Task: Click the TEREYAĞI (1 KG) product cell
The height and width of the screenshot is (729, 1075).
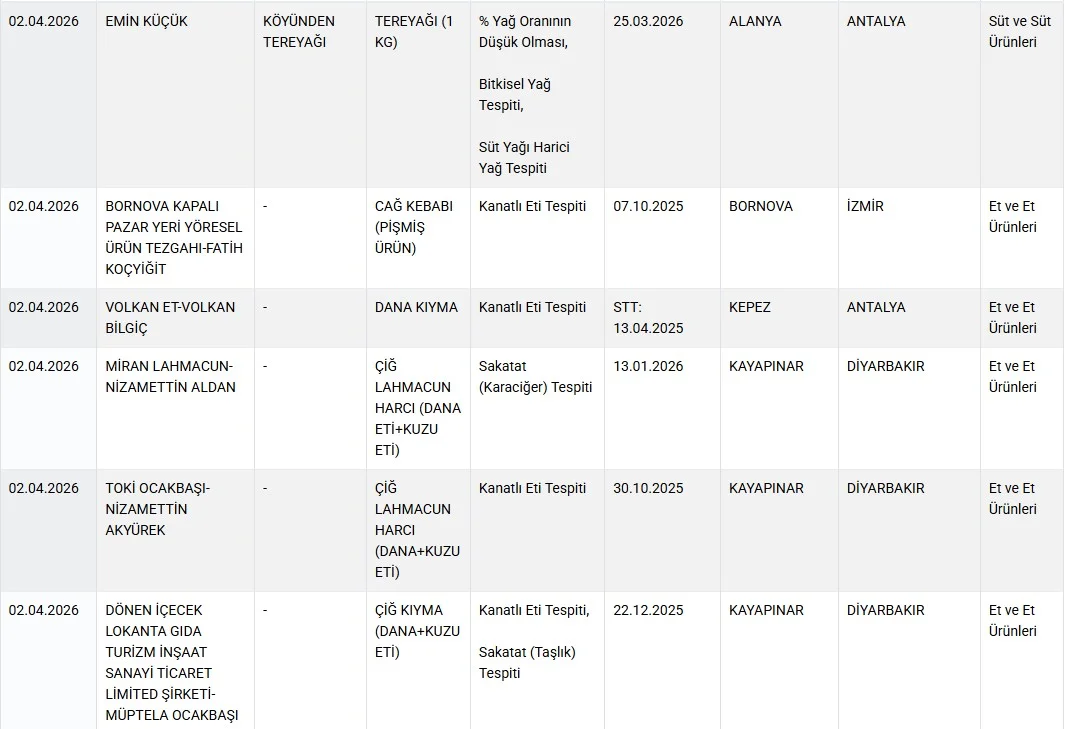Action: 414,32
